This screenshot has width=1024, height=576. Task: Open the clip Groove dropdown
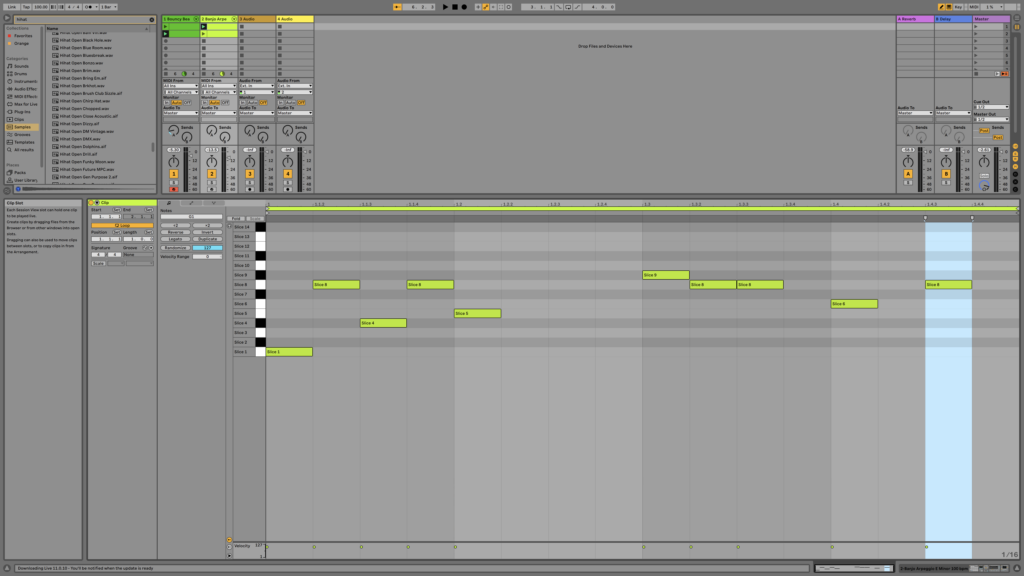pyautogui.click(x=138, y=255)
